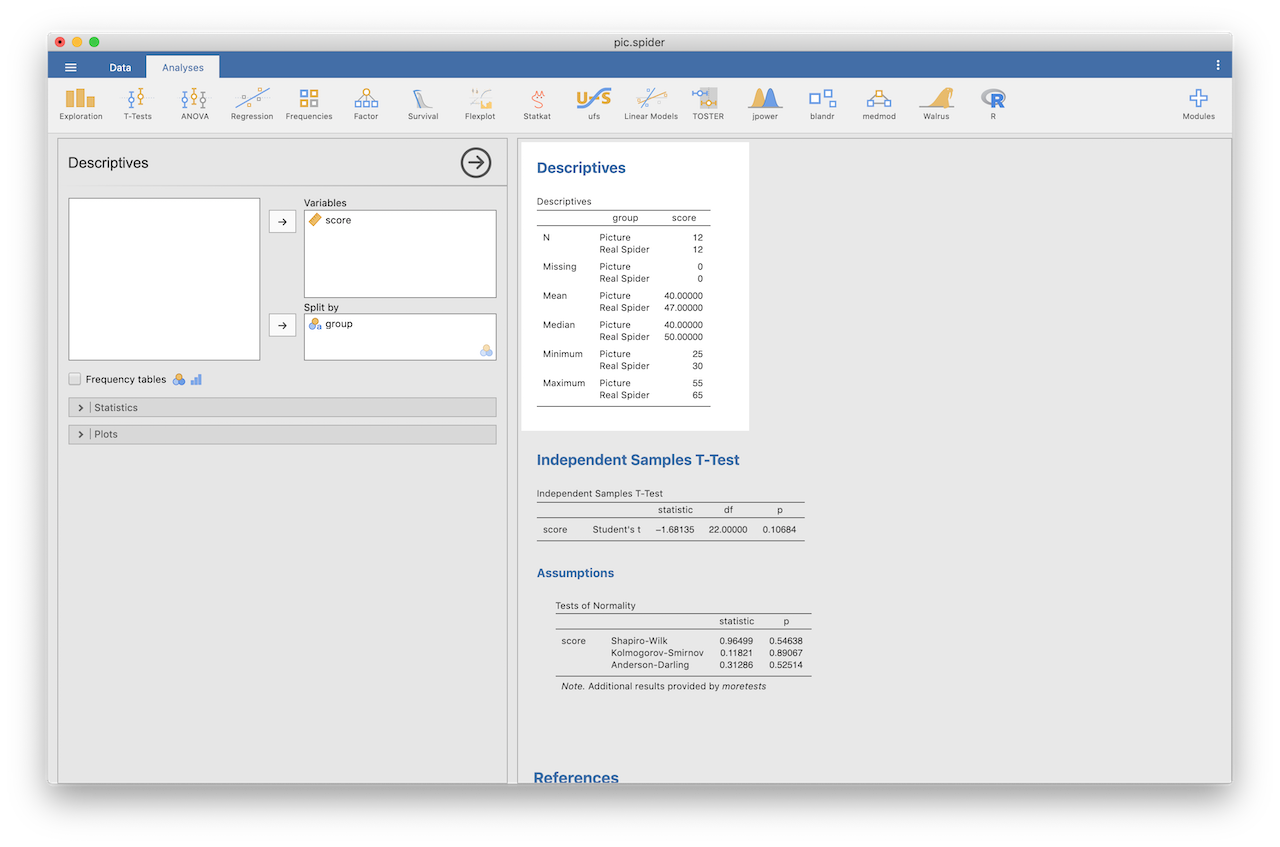Image resolution: width=1280 pixels, height=847 pixels.
Task: Collapse the options panel with circled arrow
Action: click(x=475, y=163)
